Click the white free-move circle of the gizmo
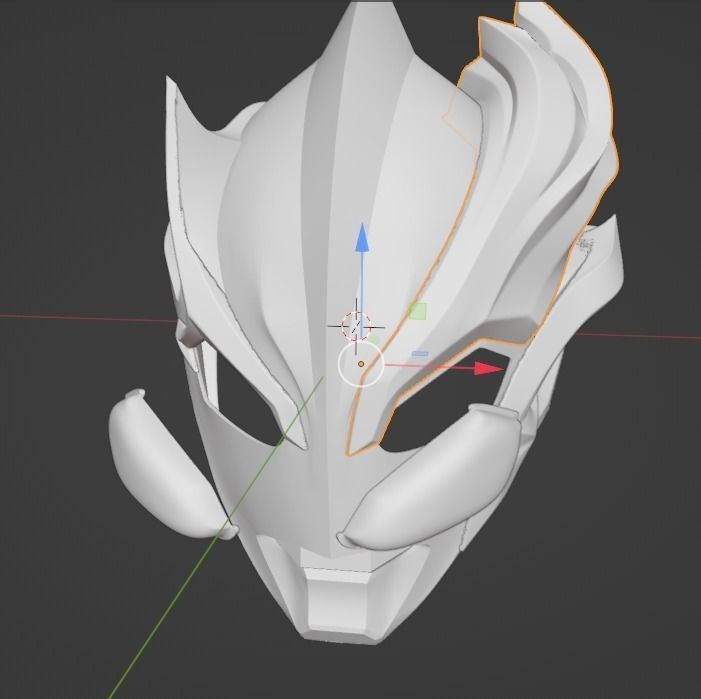 click(x=361, y=364)
